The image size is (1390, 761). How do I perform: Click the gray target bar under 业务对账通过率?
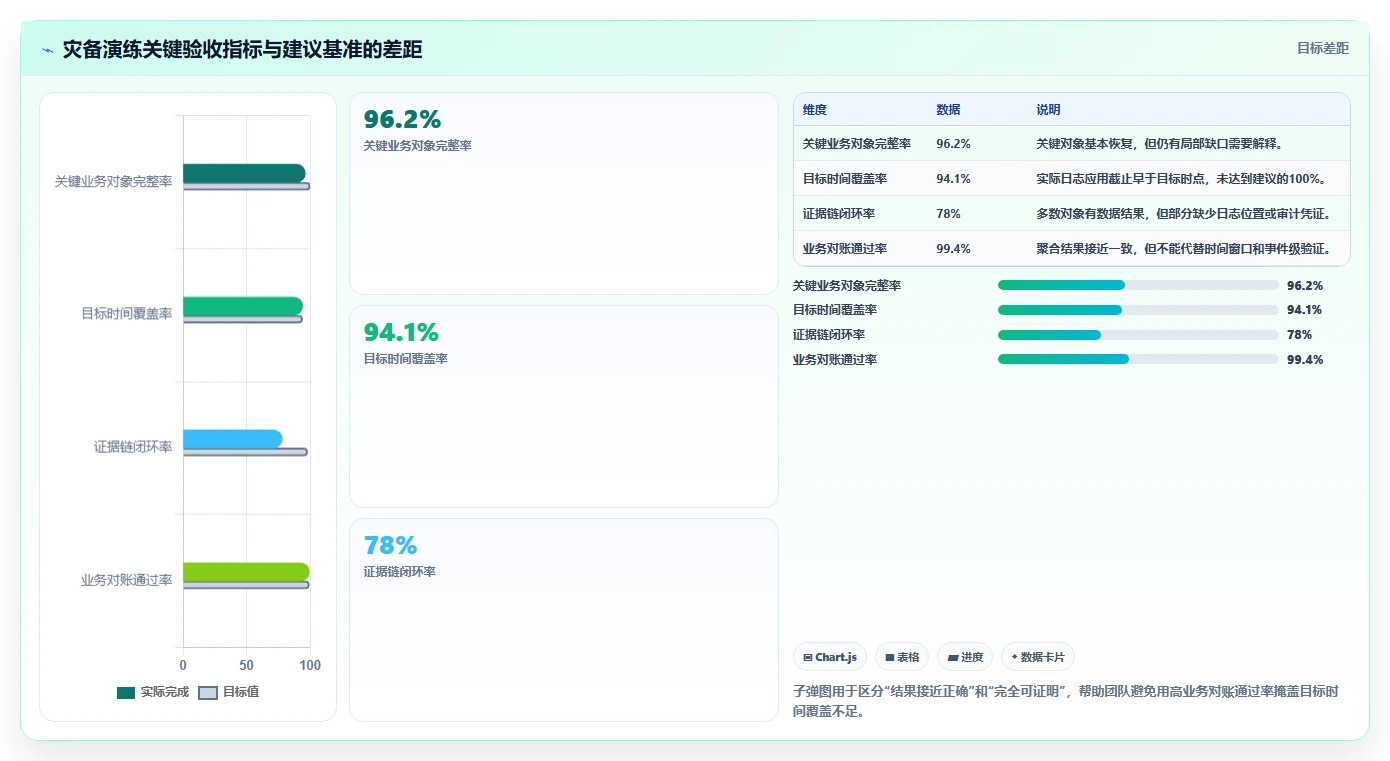[246, 585]
